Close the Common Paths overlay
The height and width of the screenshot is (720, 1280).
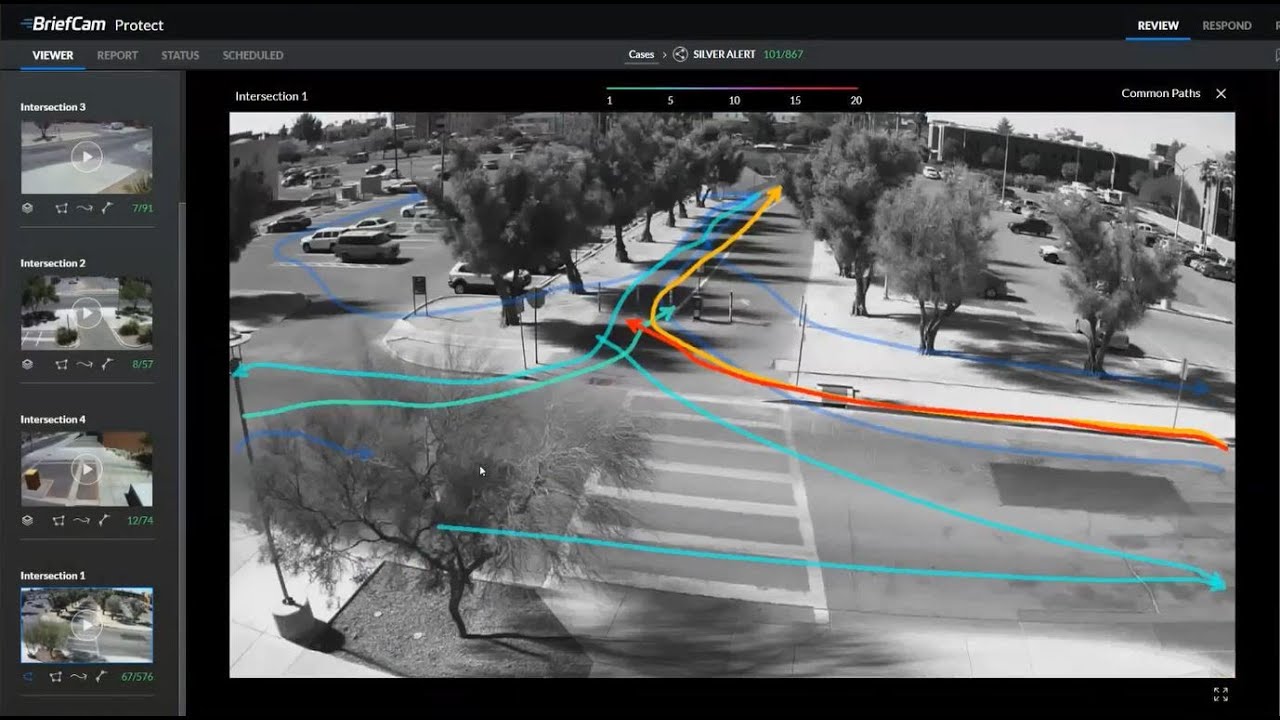pos(1221,93)
